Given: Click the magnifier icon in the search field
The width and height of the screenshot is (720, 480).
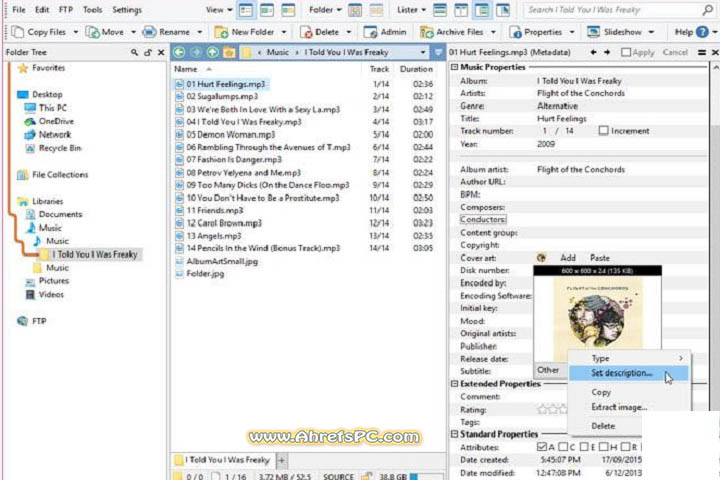Looking at the screenshot, I should coord(708,10).
